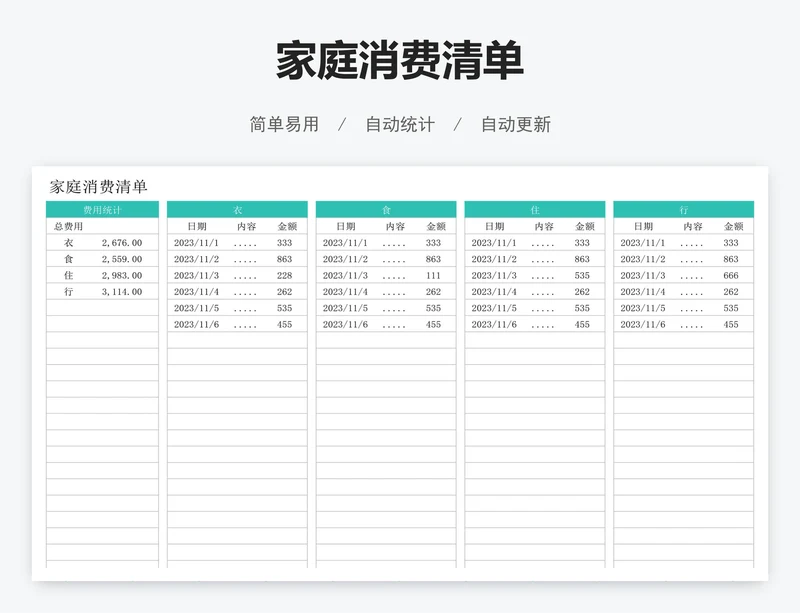The width and height of the screenshot is (800, 613).
Task: Select 2023/11/2 date in 食 table
Action: [345, 259]
